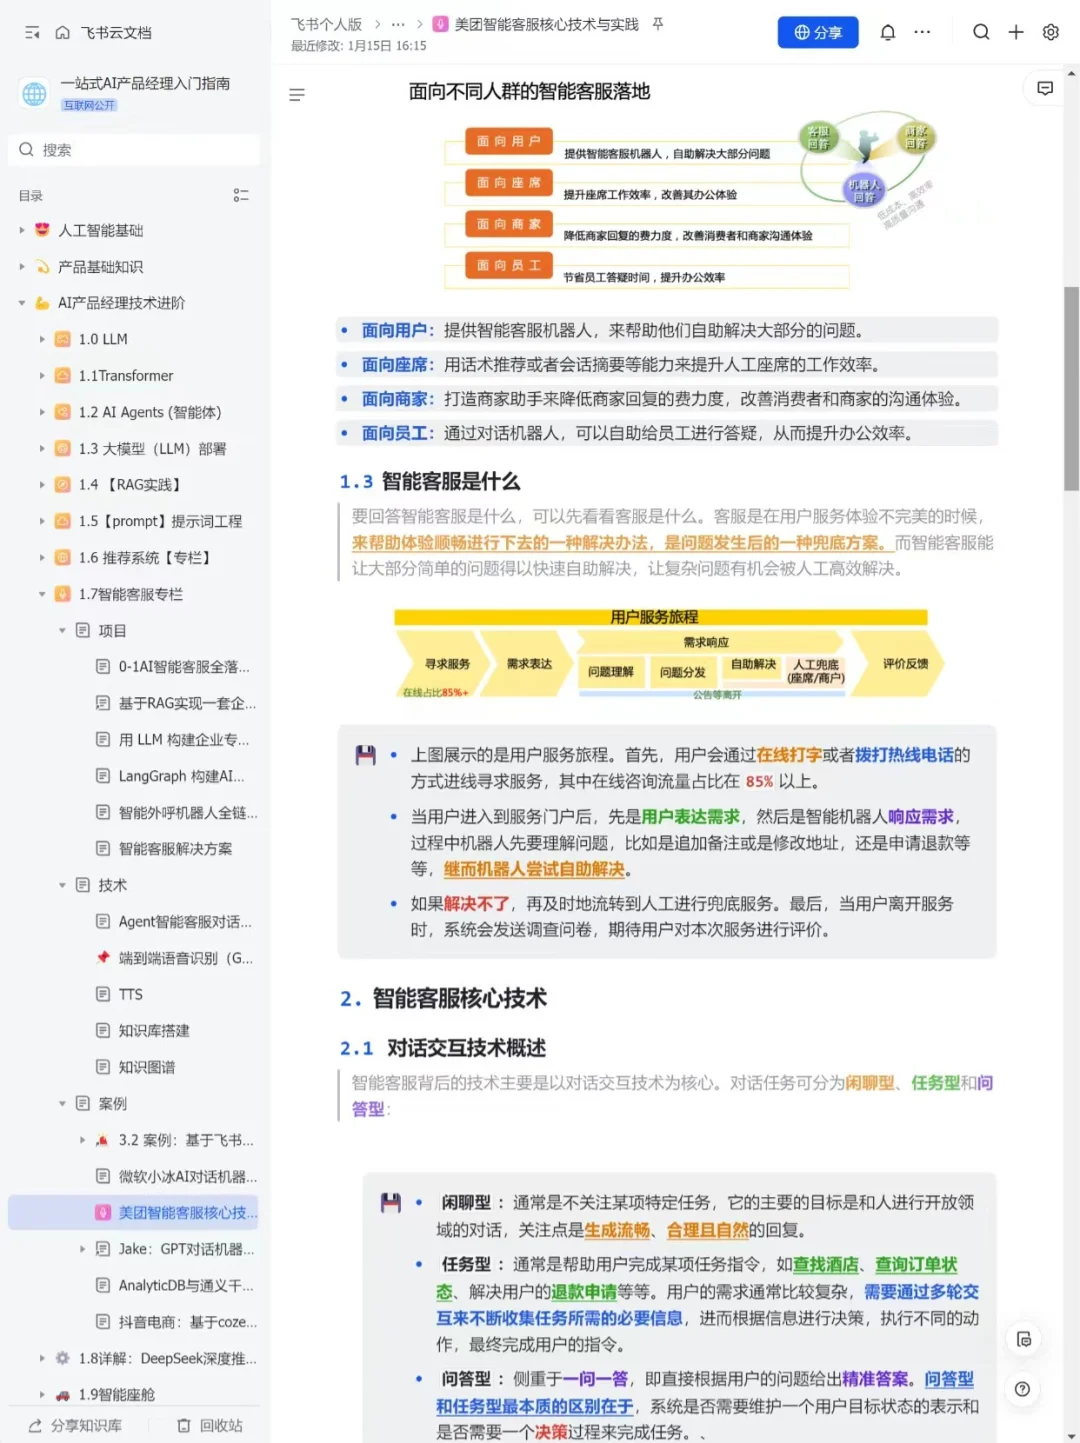Click the vertical scrollbar thumb
The height and width of the screenshot is (1443, 1080).
(1072, 389)
